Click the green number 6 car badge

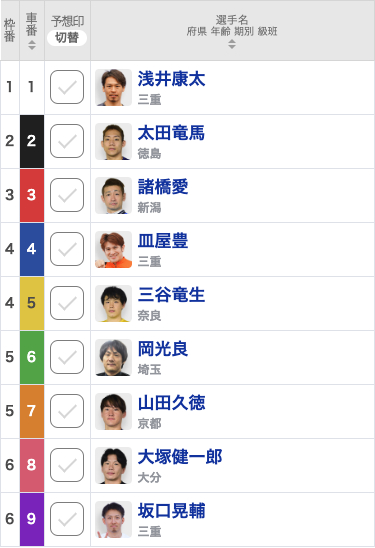point(32,357)
